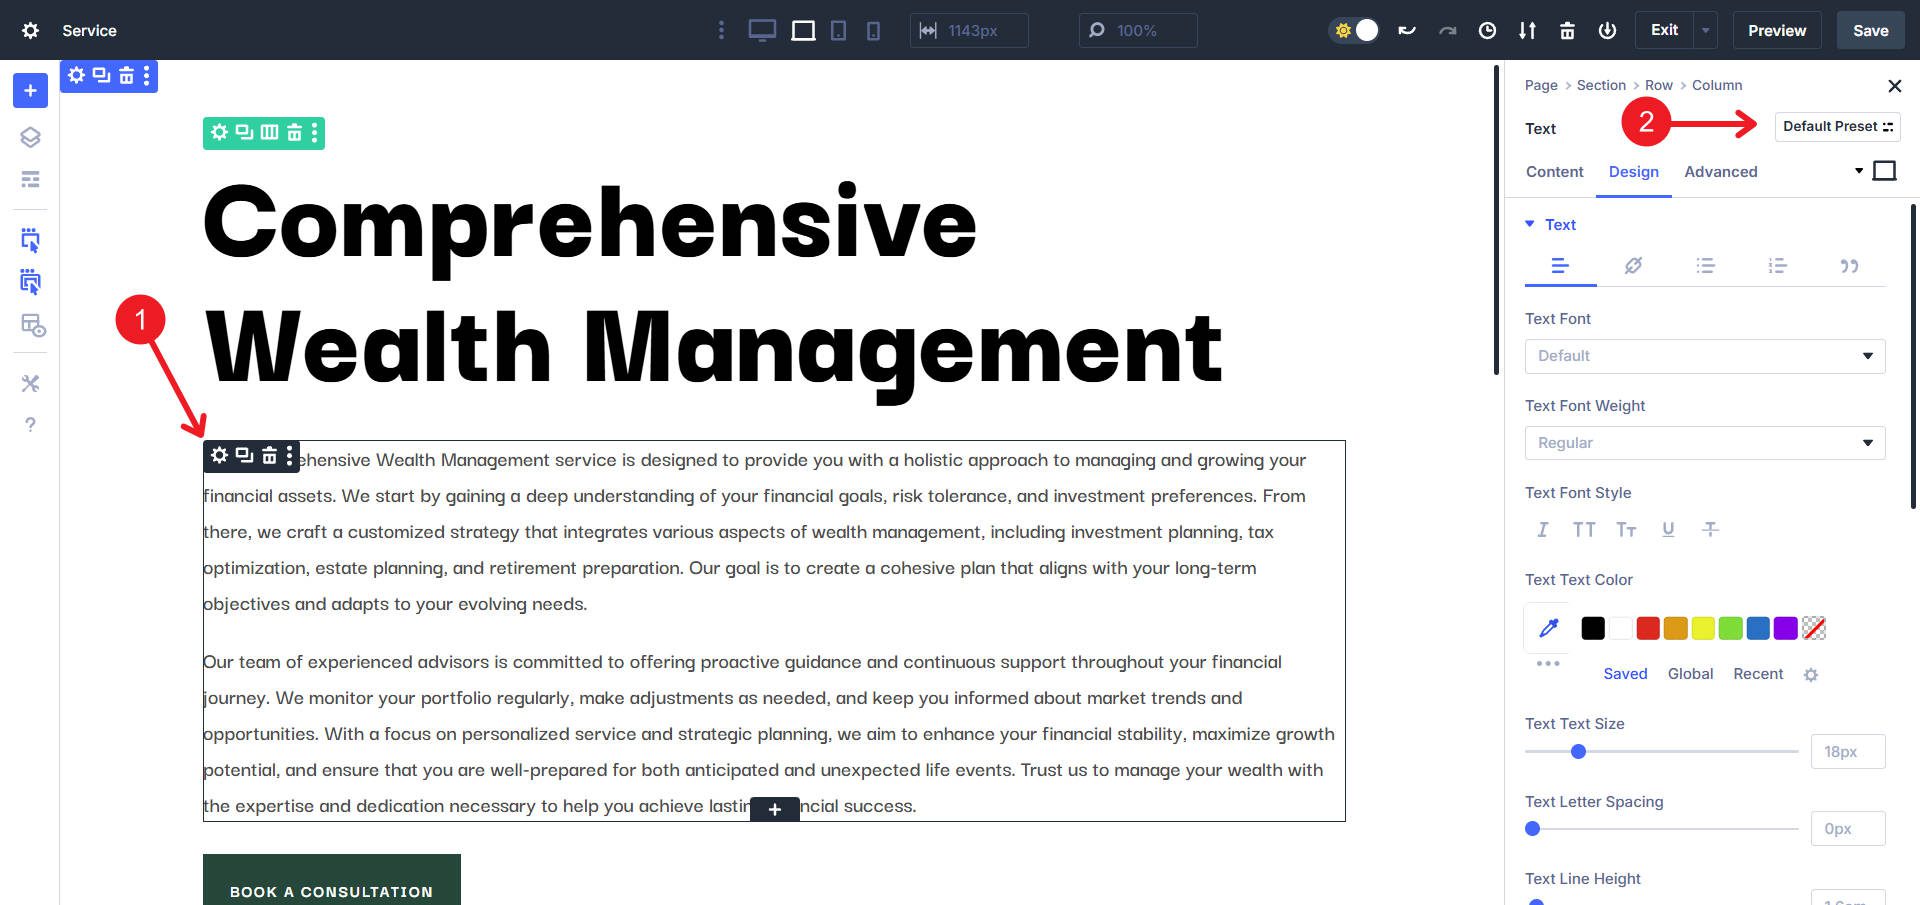
Task: Click the undo arrow in top bar
Action: (x=1407, y=31)
